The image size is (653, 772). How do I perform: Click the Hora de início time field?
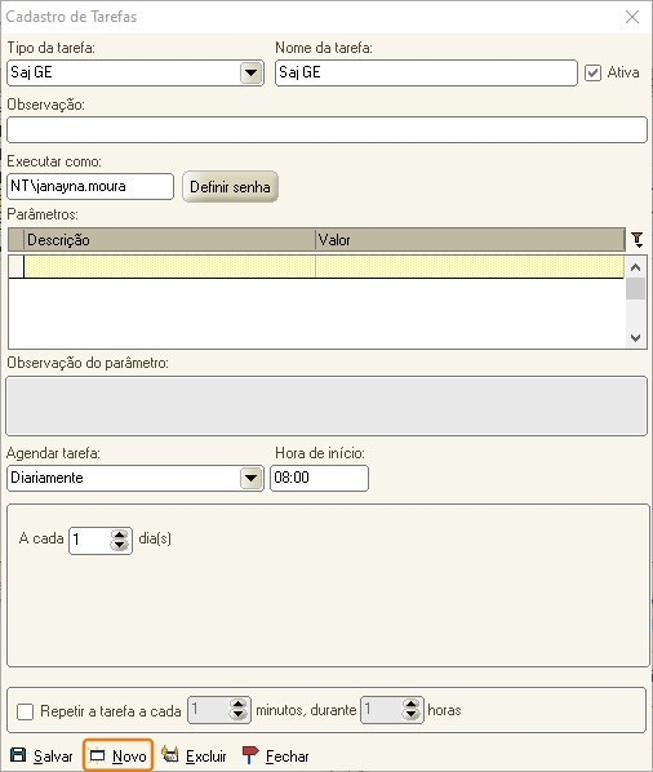click(x=319, y=478)
